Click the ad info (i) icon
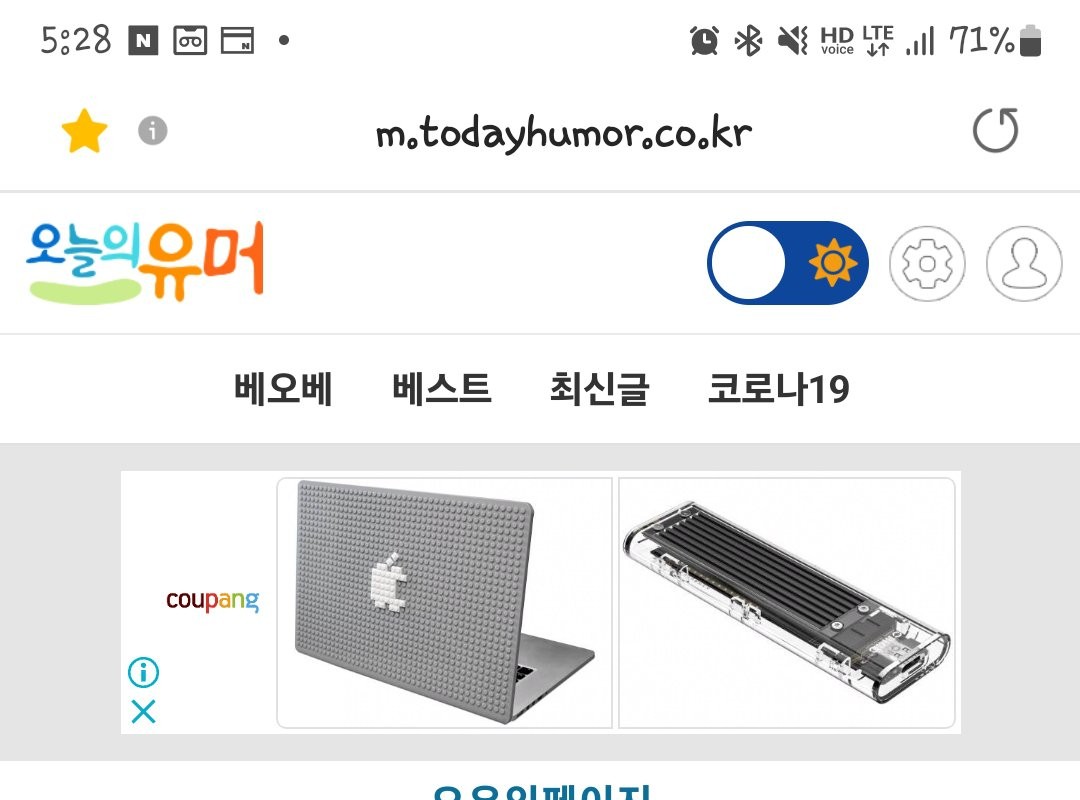Viewport: 1080px width, 800px height. 143,672
